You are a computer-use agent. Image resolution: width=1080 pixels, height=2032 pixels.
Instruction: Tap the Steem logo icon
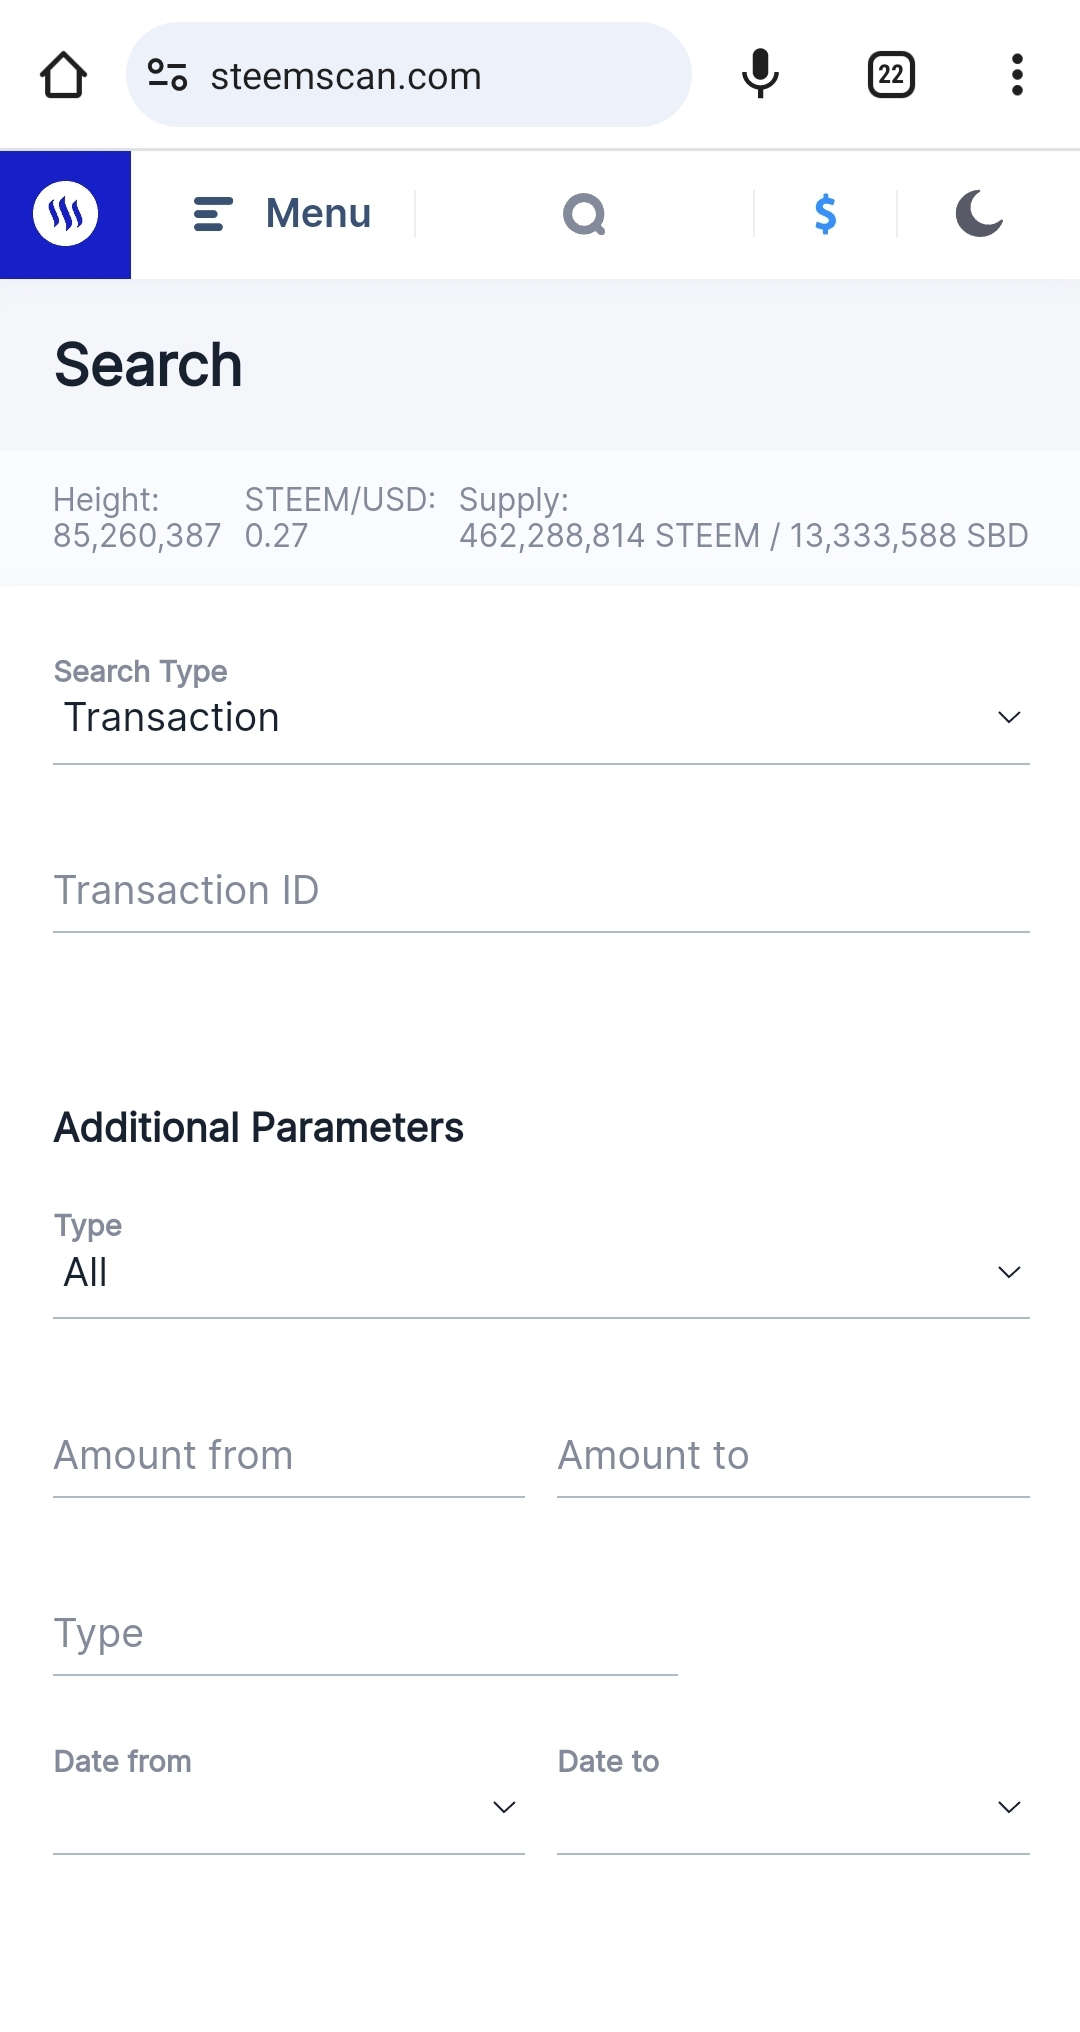(x=65, y=214)
